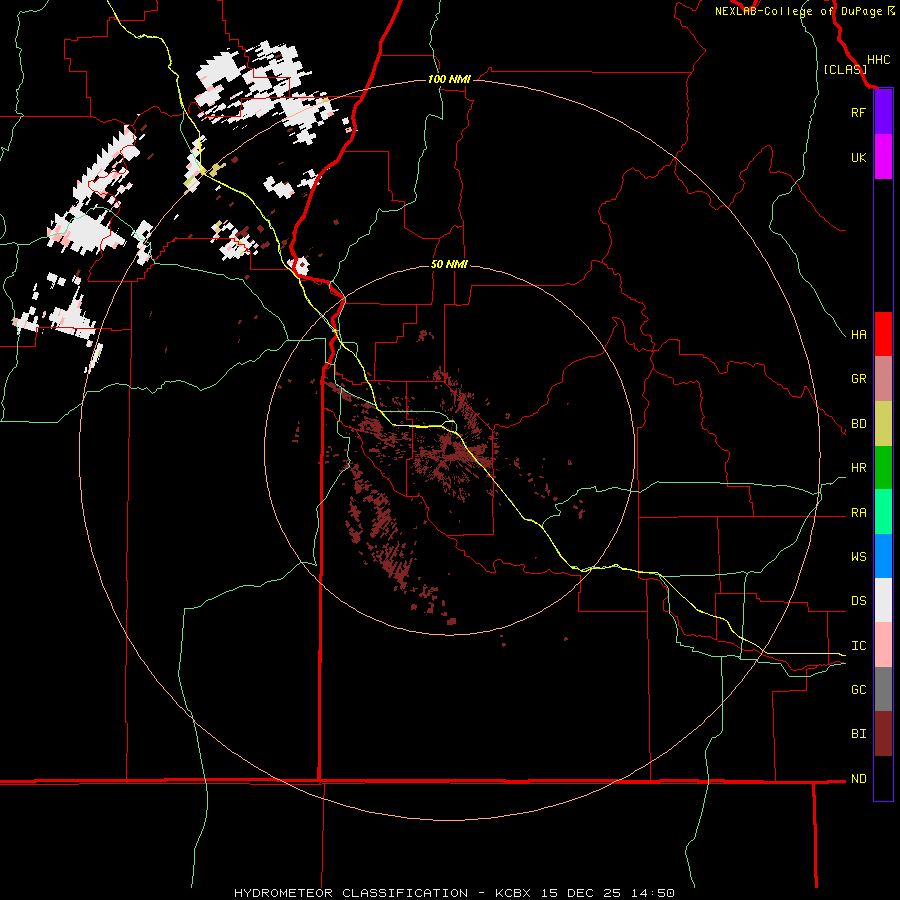Click the GR legend color swatch
This screenshot has width=900, height=900.
point(883,379)
